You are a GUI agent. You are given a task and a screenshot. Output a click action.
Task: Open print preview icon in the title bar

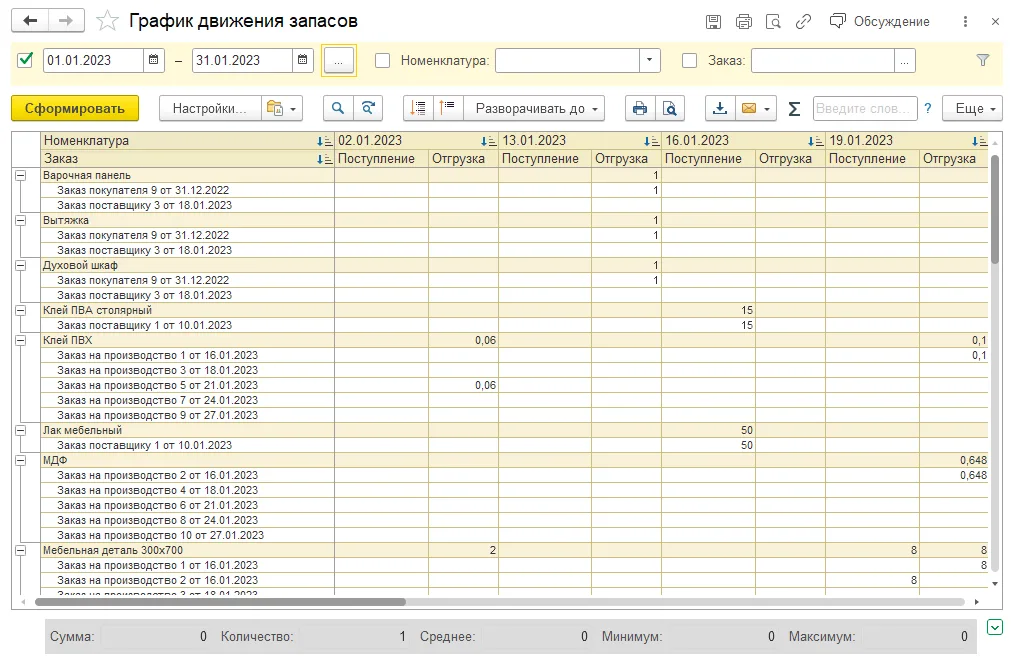click(x=773, y=22)
